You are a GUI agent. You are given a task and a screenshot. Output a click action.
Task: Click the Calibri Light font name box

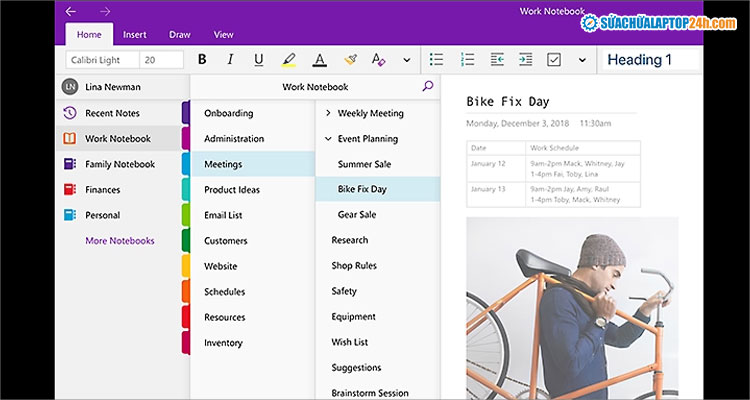102,60
